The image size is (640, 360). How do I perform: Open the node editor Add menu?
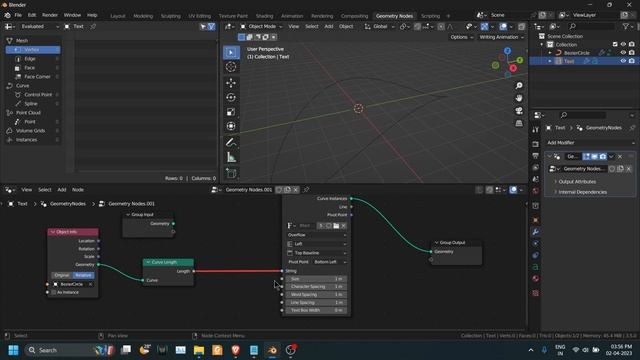[62, 190]
